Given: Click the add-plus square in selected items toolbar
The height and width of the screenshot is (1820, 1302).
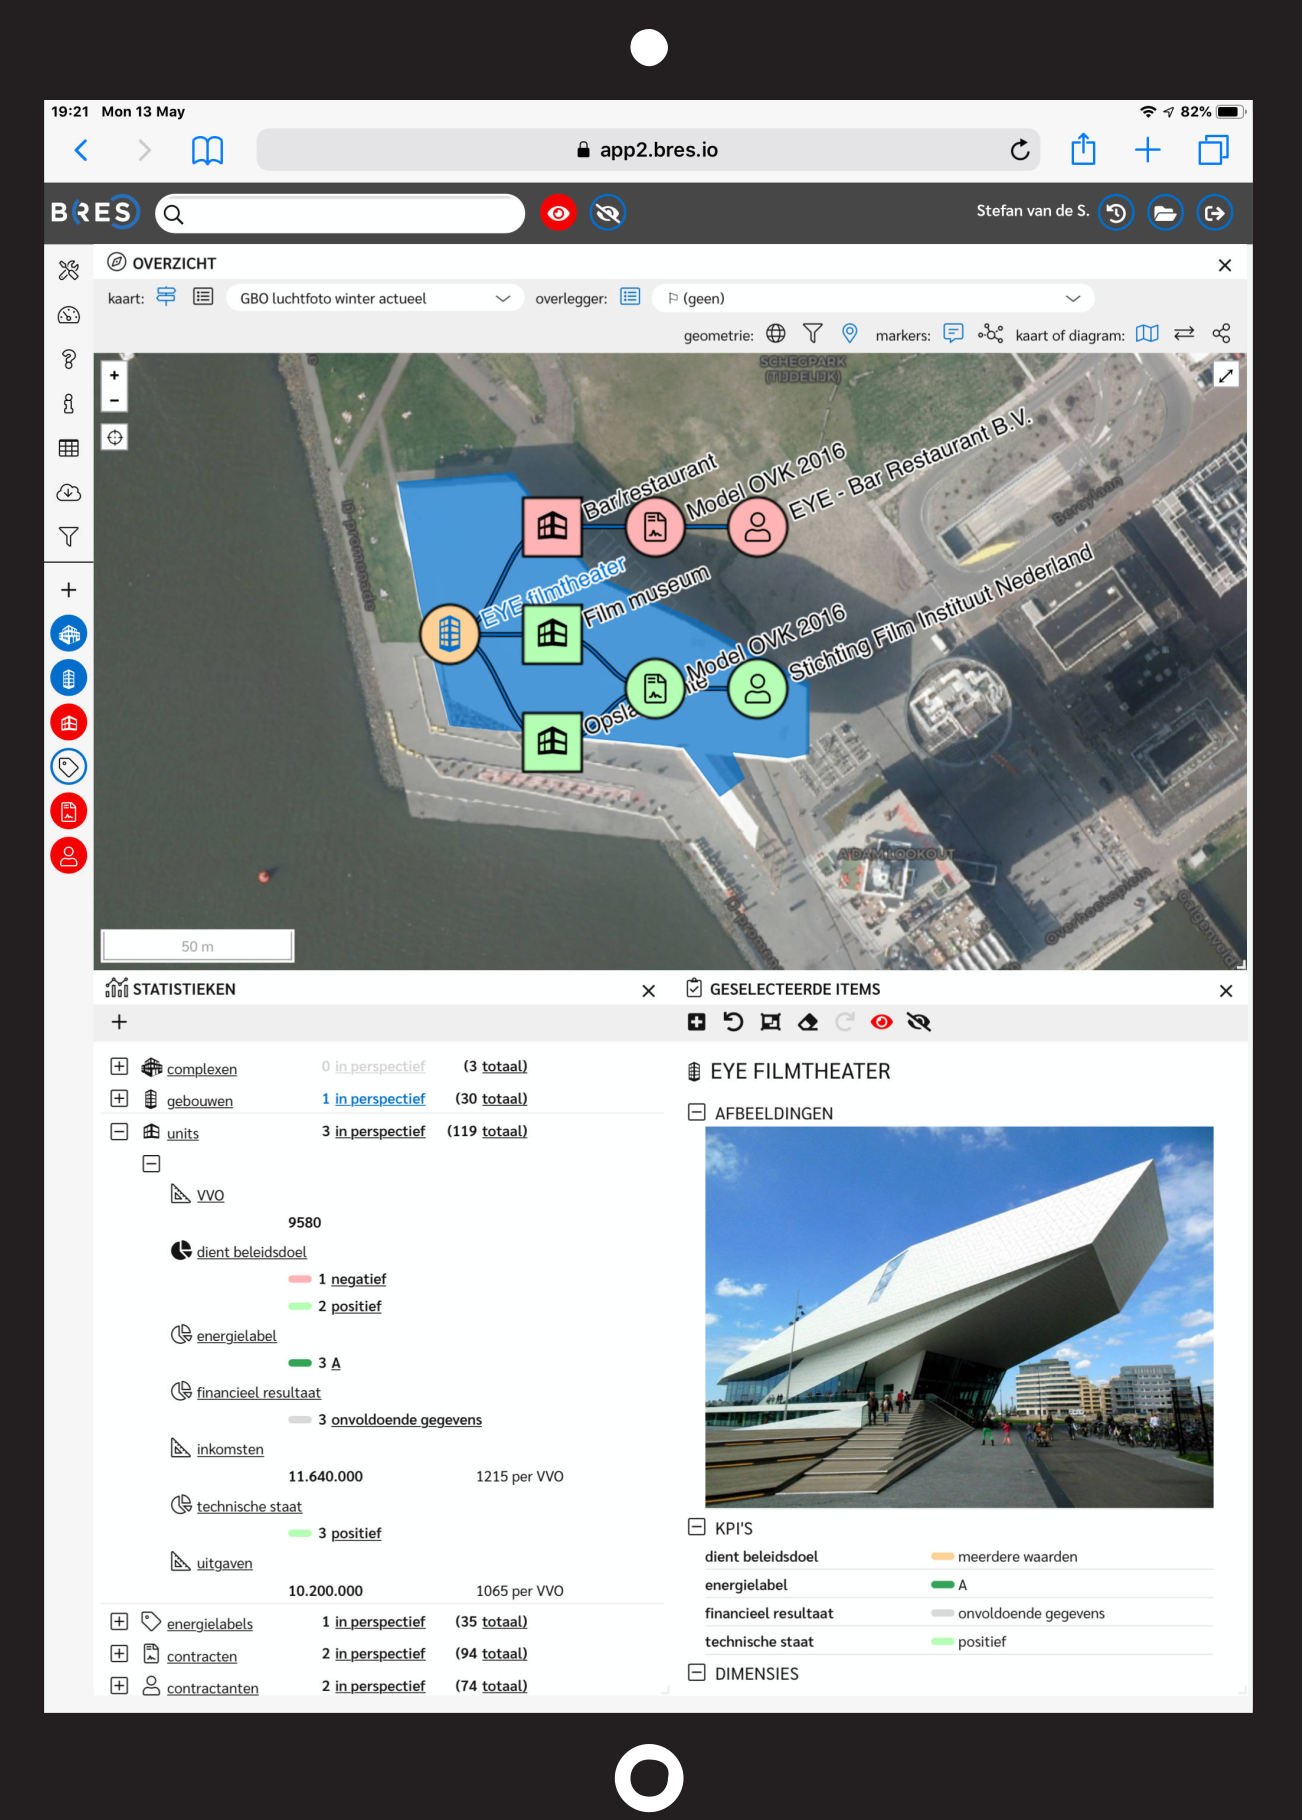Looking at the screenshot, I should [x=697, y=1022].
